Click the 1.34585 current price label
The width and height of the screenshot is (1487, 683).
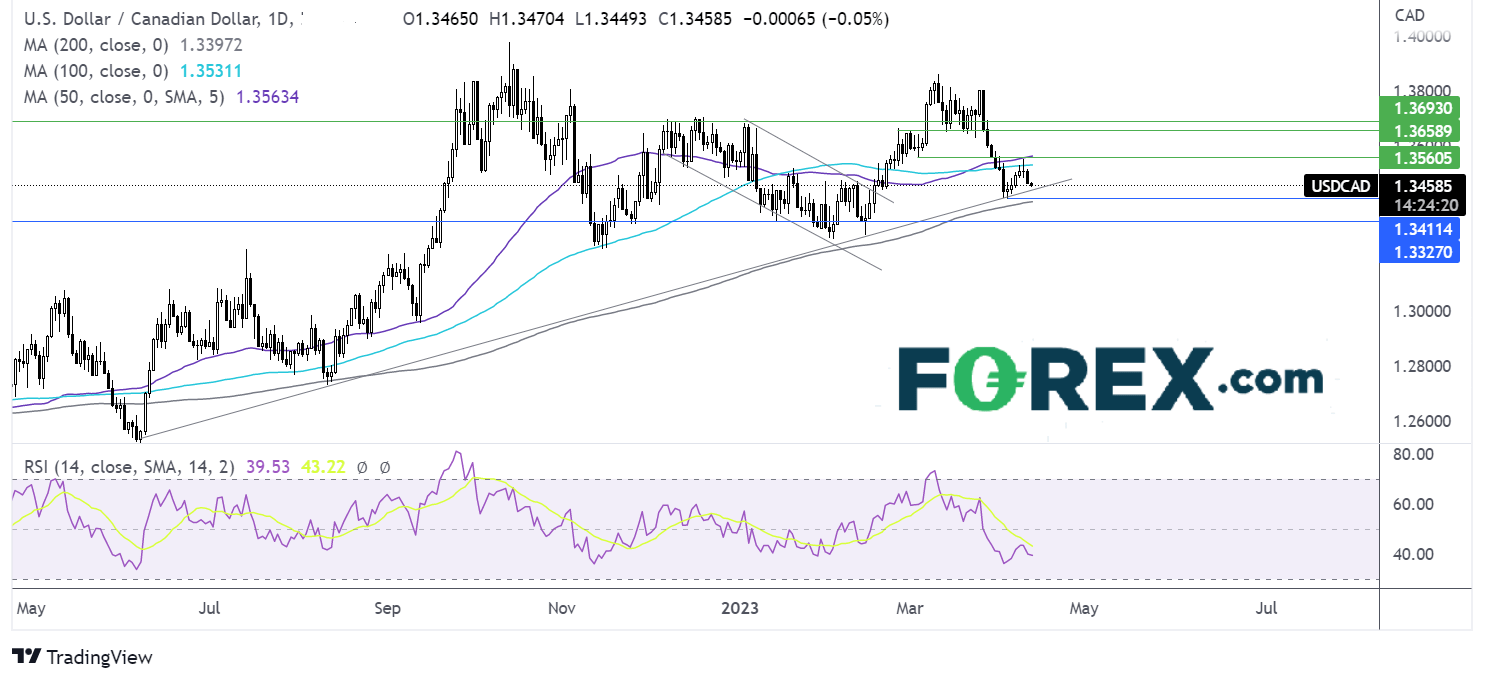point(1422,185)
